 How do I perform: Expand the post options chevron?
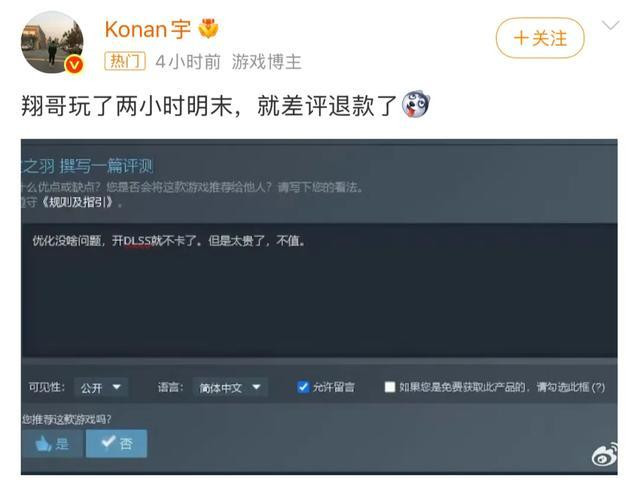click(611, 26)
